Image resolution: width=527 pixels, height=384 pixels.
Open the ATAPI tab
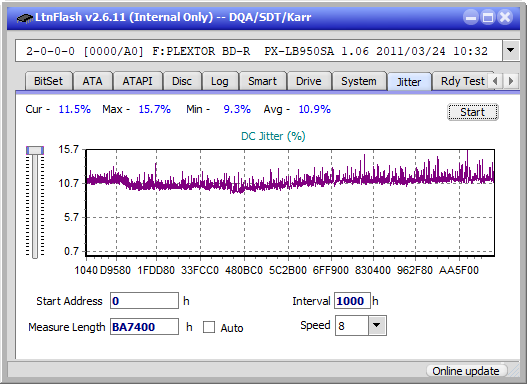pyautogui.click(x=137, y=81)
